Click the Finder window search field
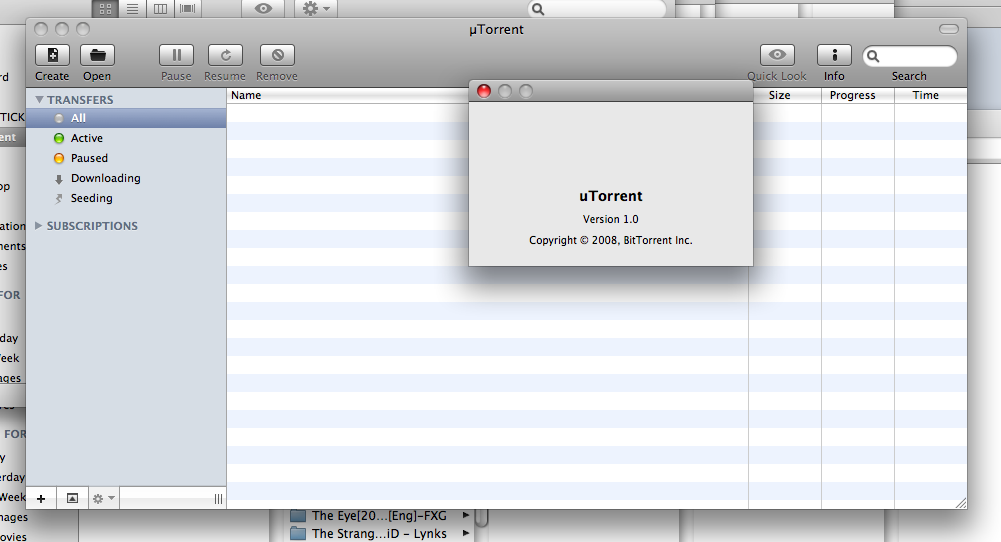 [x=597, y=9]
